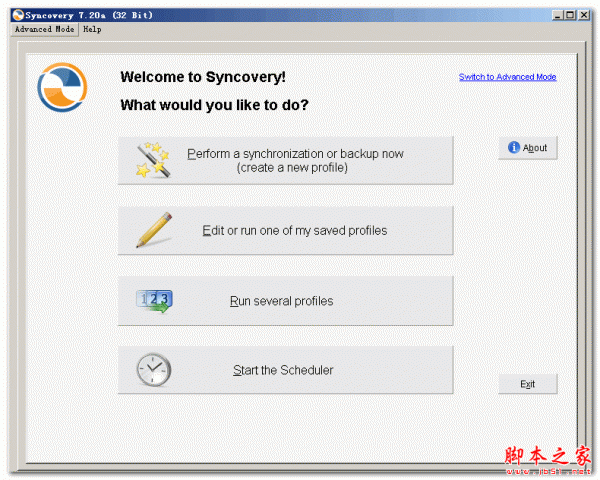Click the Syncovery title bar app icon
600x480 pixels.
point(18,15)
